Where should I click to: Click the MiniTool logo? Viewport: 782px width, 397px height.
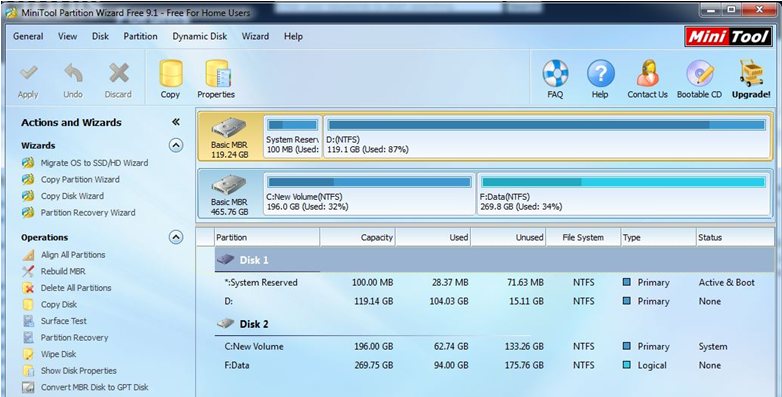728,36
